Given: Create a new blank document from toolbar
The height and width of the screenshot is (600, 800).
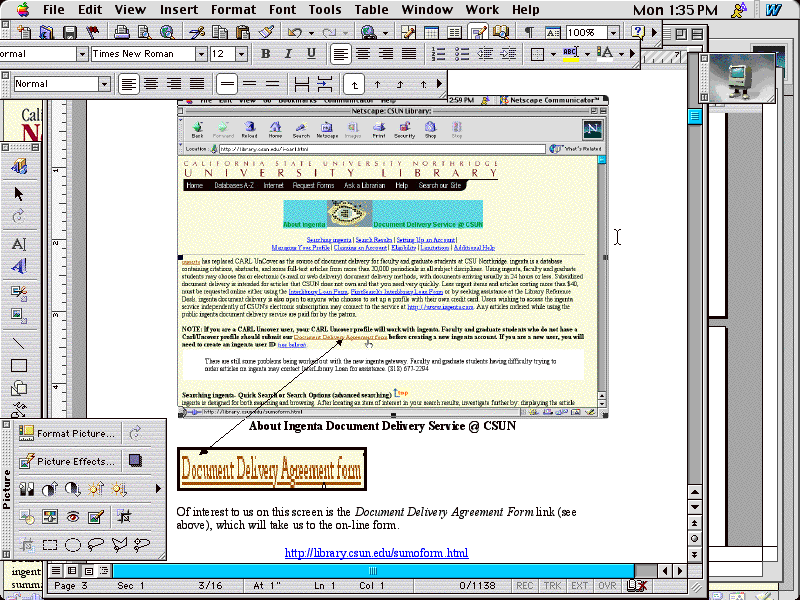Looking at the screenshot, I should [23, 33].
